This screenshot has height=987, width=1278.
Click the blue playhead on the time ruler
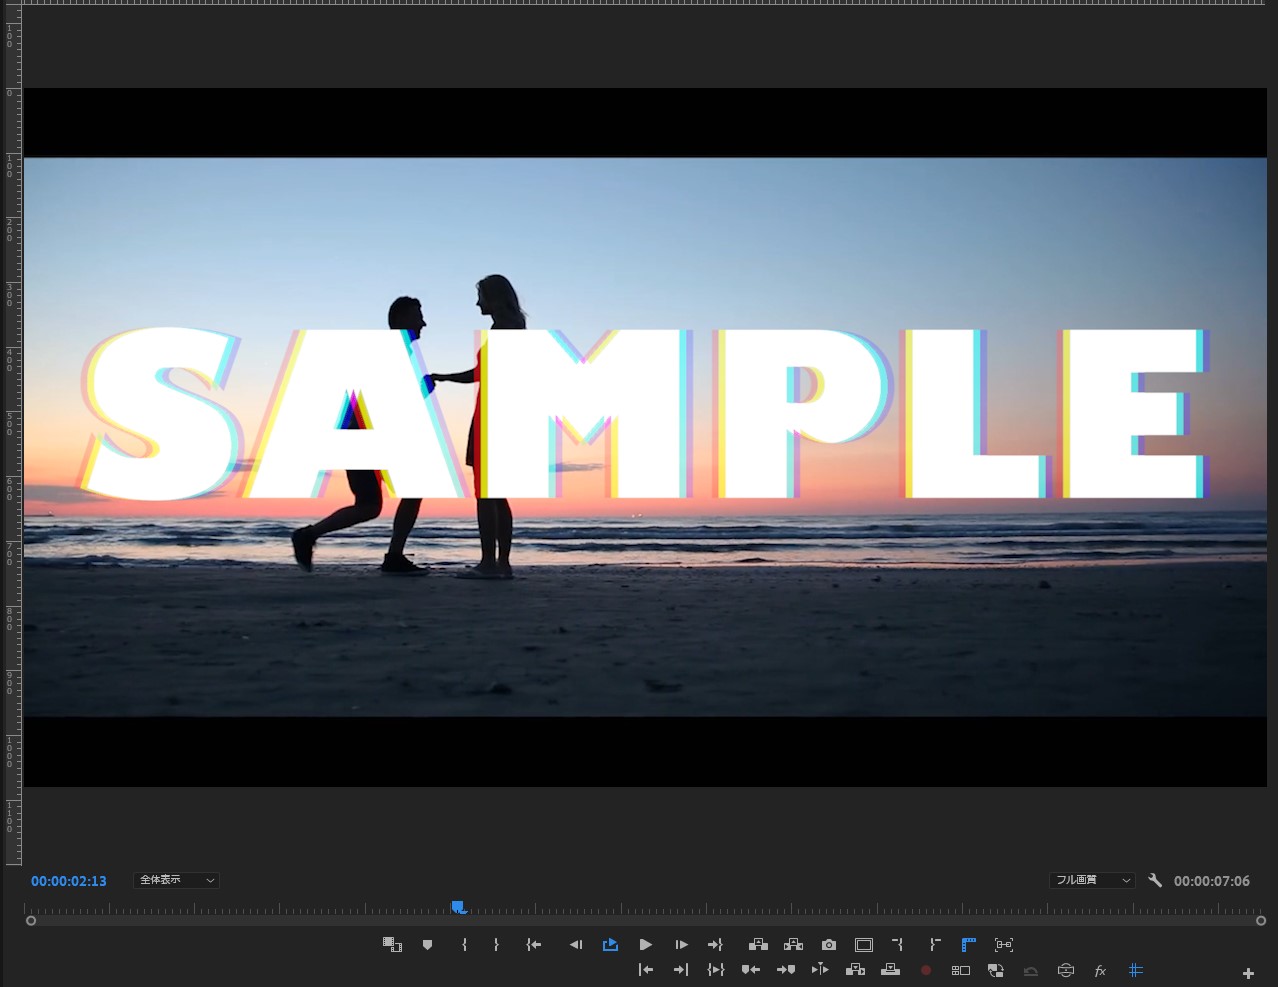tap(457, 907)
